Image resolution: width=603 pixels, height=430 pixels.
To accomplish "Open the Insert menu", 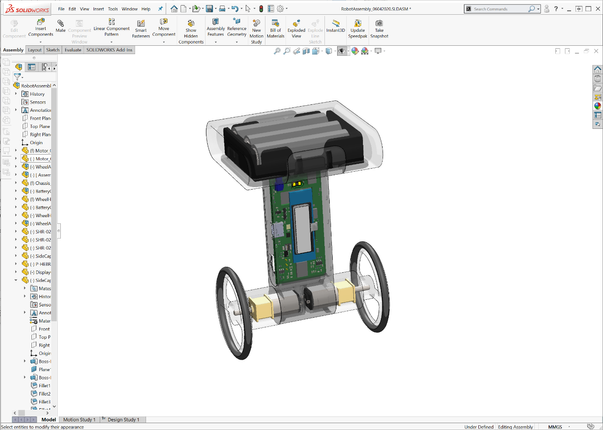I will [x=98, y=8].
